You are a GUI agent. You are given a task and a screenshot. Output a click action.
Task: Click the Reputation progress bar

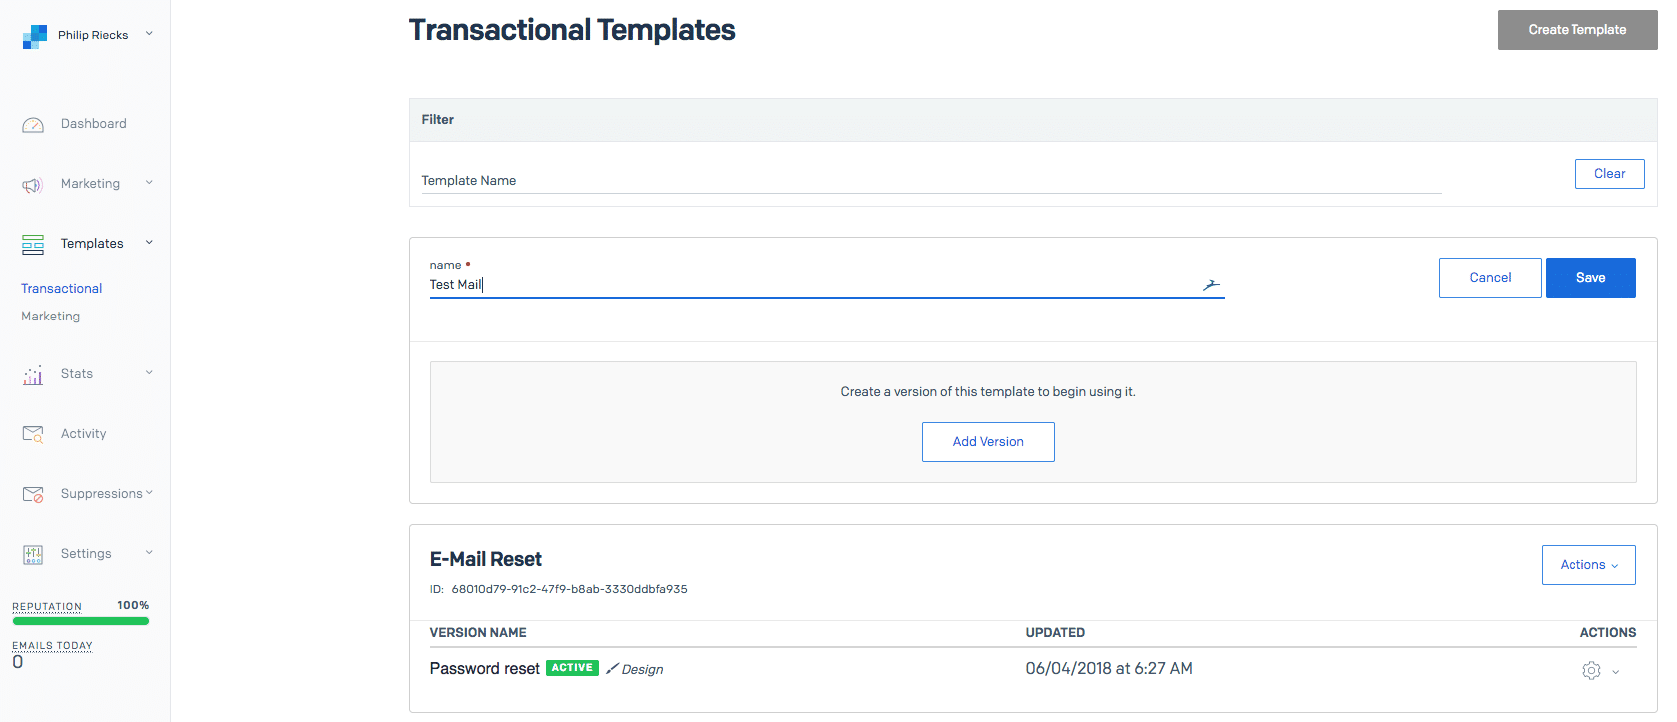(x=80, y=621)
